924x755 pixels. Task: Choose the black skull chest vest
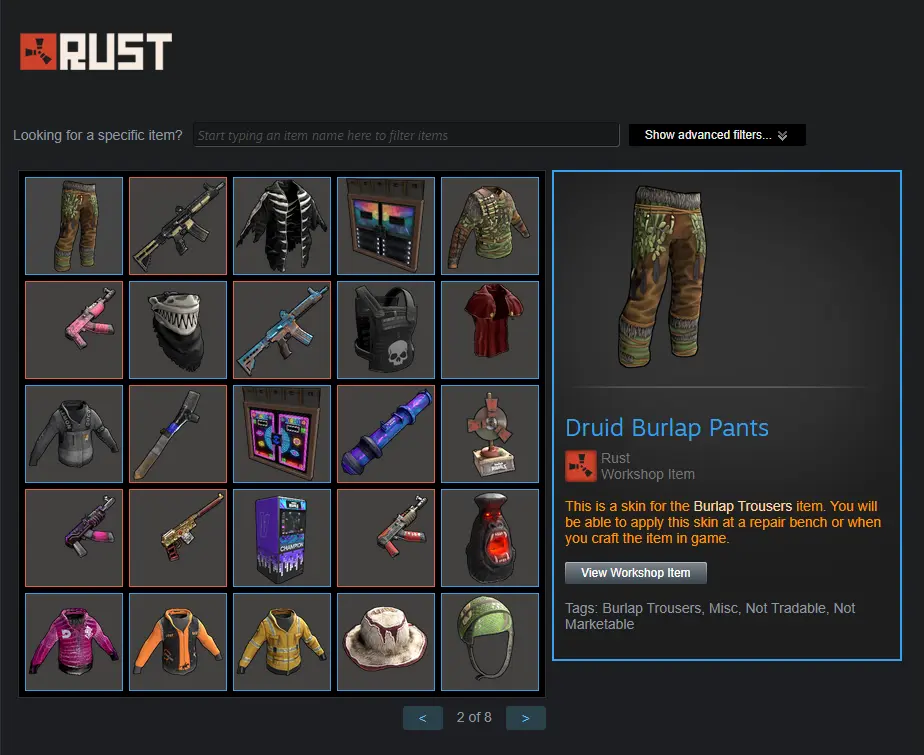click(386, 330)
